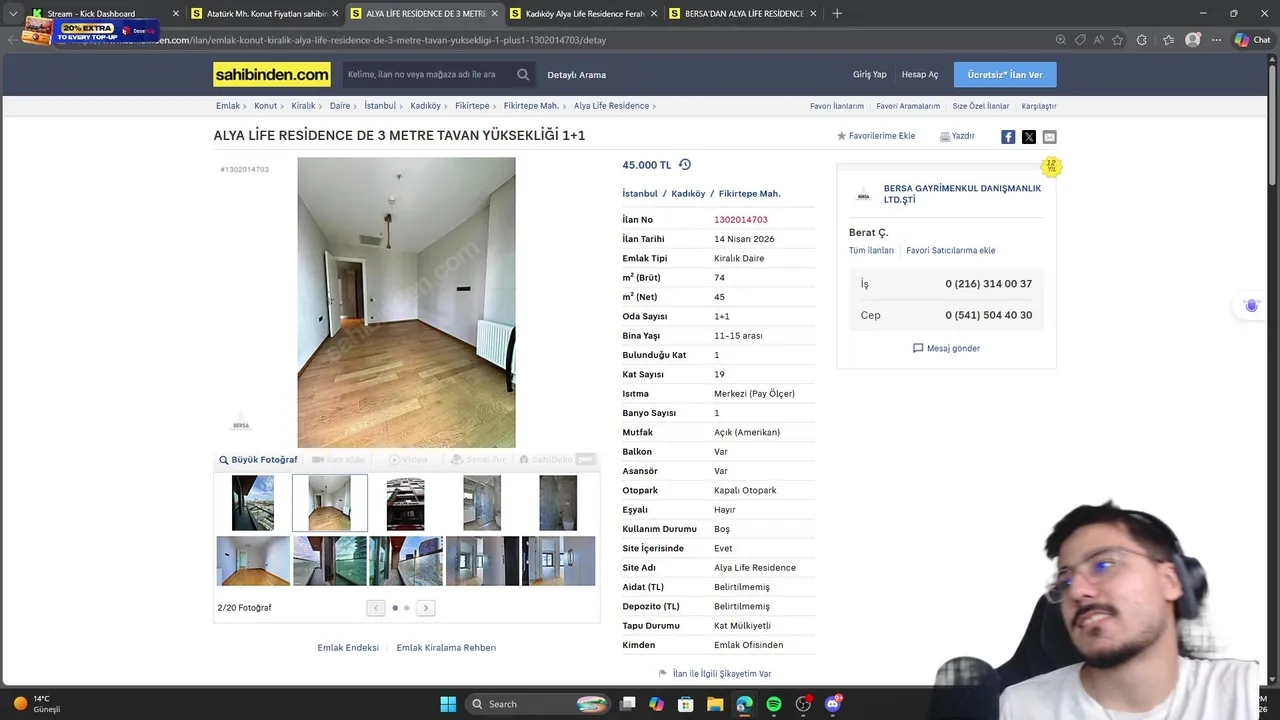
Task: Click Favori Satıcılarıma ekle
Action: 951,251
